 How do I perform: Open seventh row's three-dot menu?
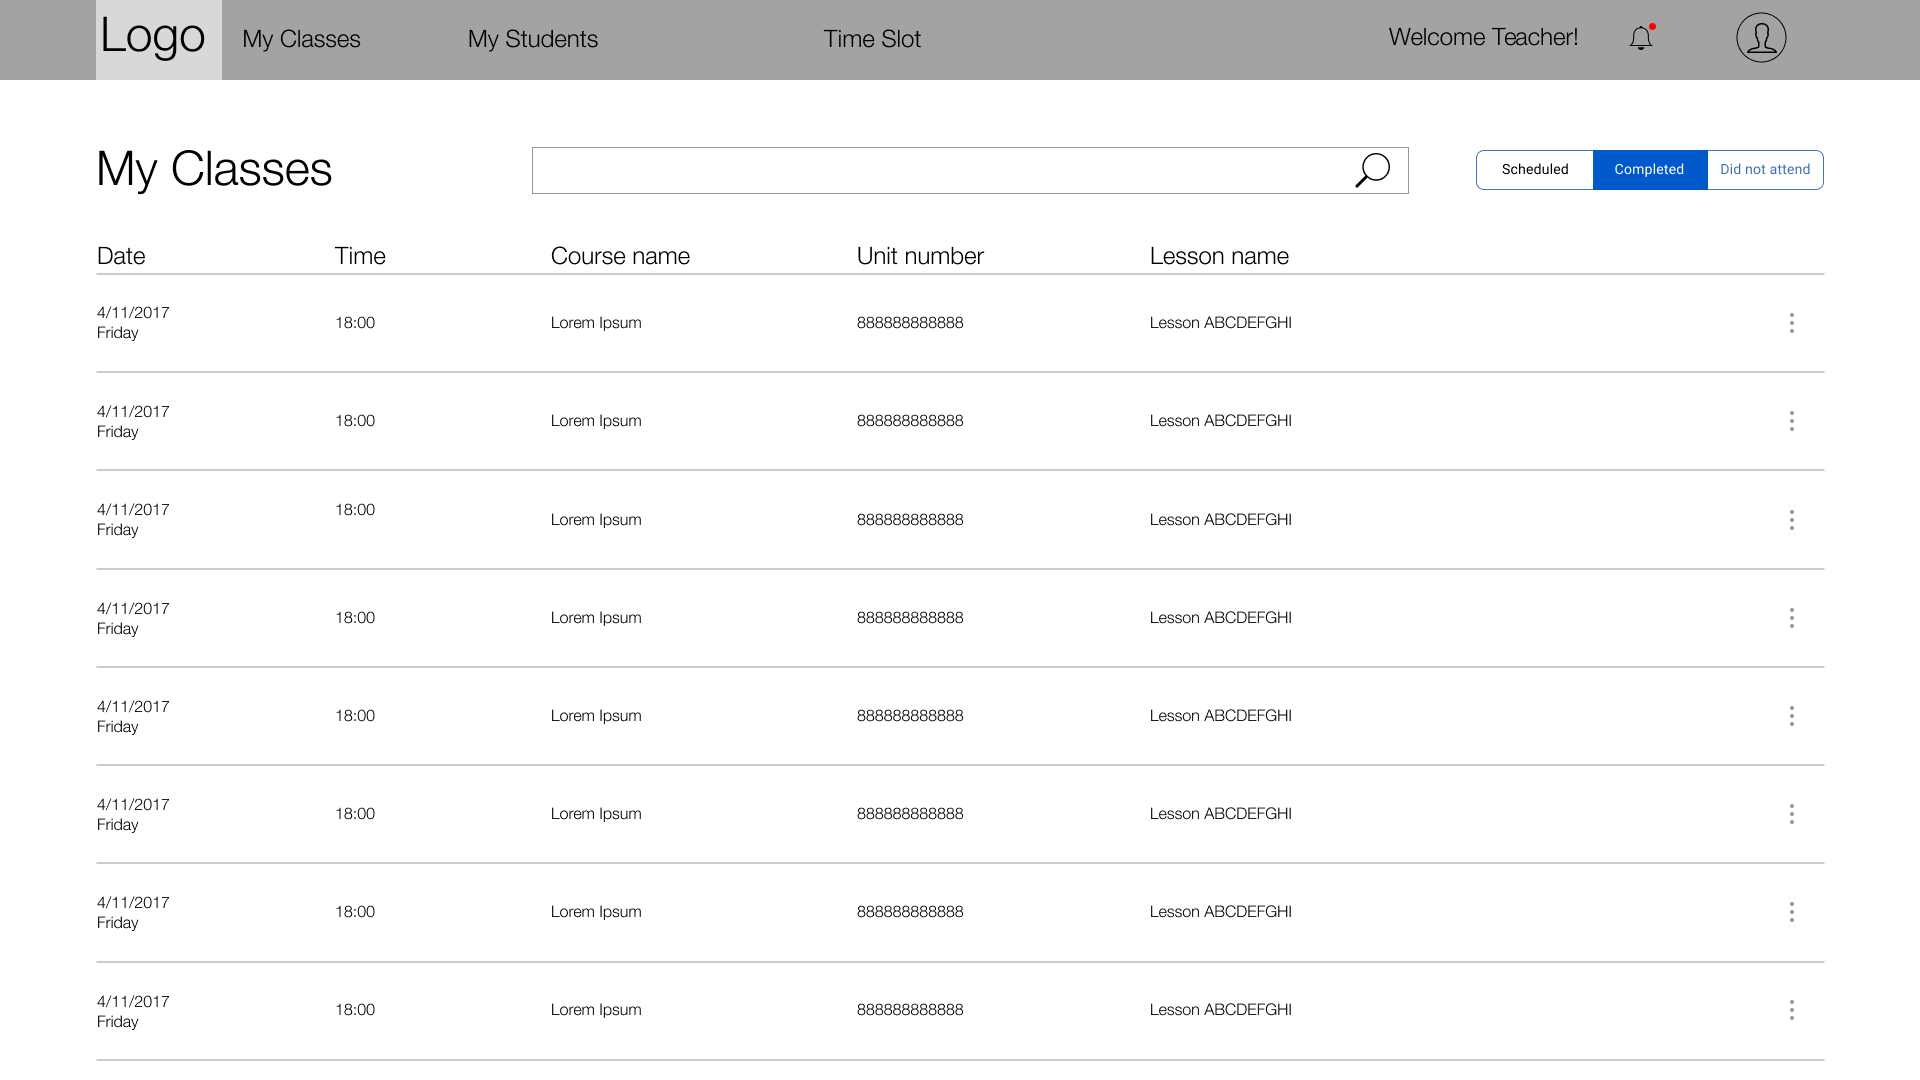(1791, 912)
